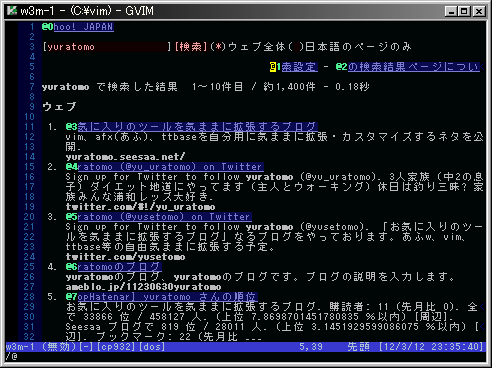Click the timestamp '[12/3/12 23:35:40]' in status line
This screenshot has height=368, width=492.
pyautogui.click(x=431, y=347)
